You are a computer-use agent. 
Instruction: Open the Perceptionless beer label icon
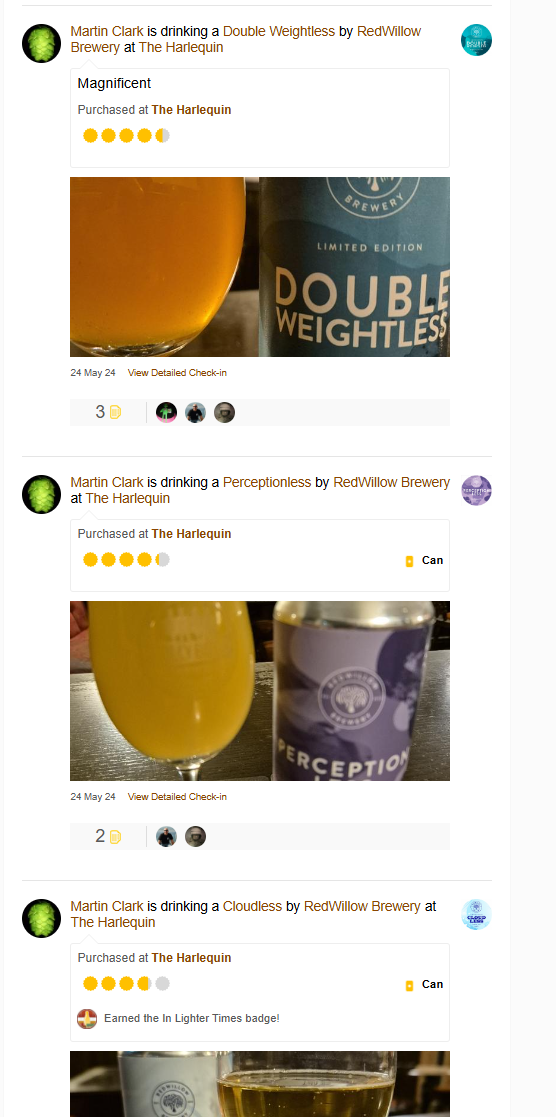coord(476,491)
